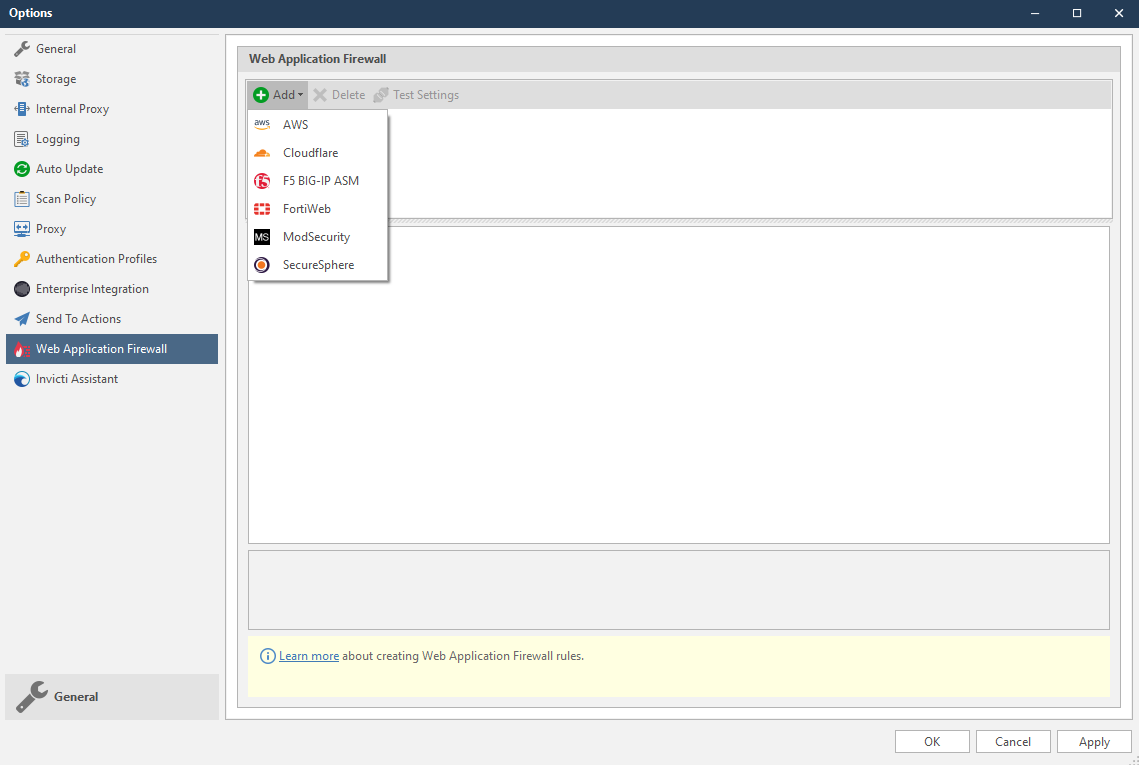Click the FortiWeb grid icon

(x=262, y=208)
